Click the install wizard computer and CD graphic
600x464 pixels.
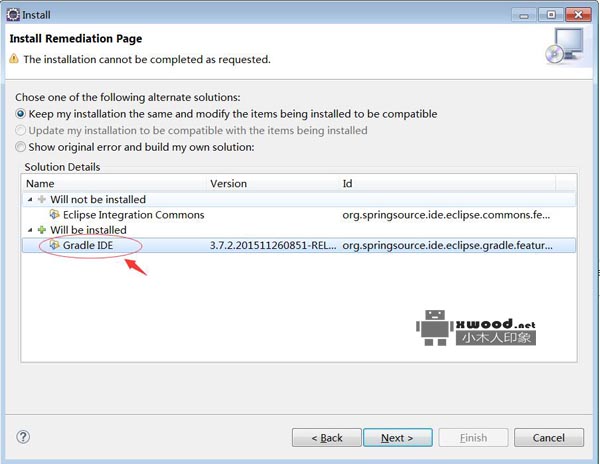click(565, 46)
